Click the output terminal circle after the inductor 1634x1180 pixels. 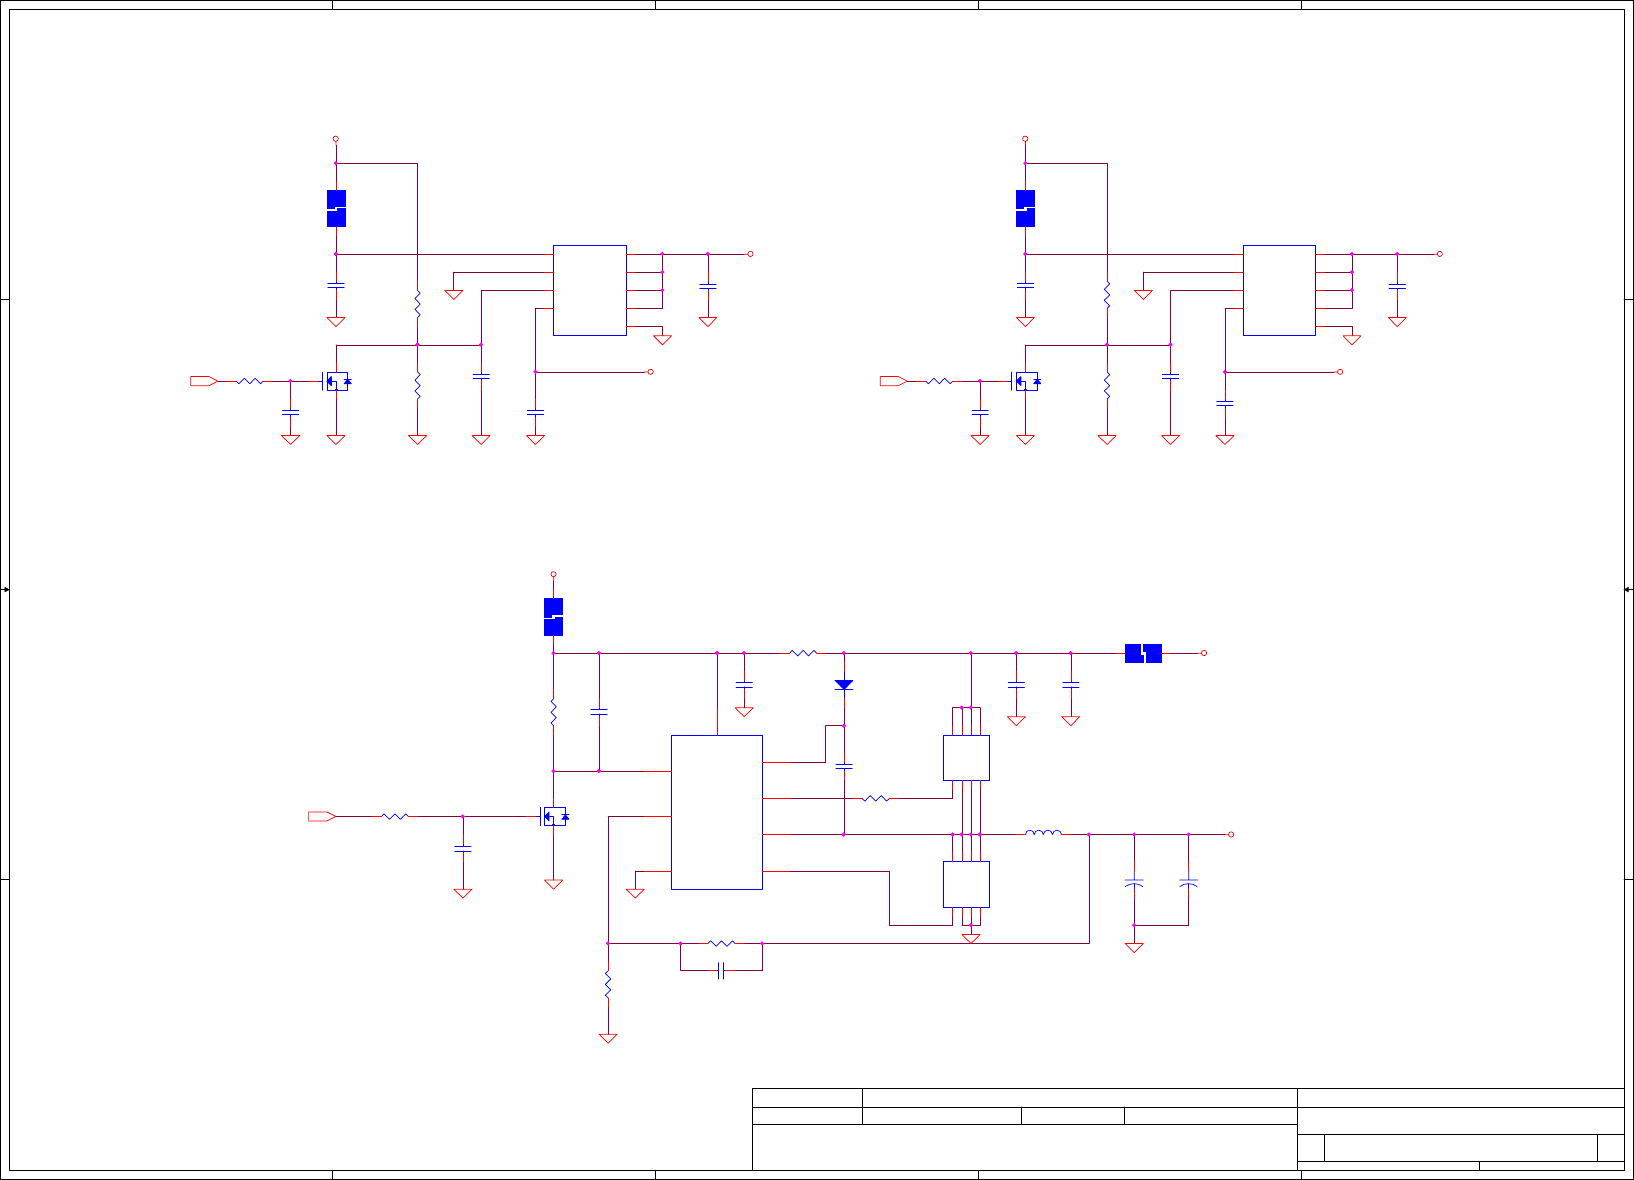[x=1231, y=834]
